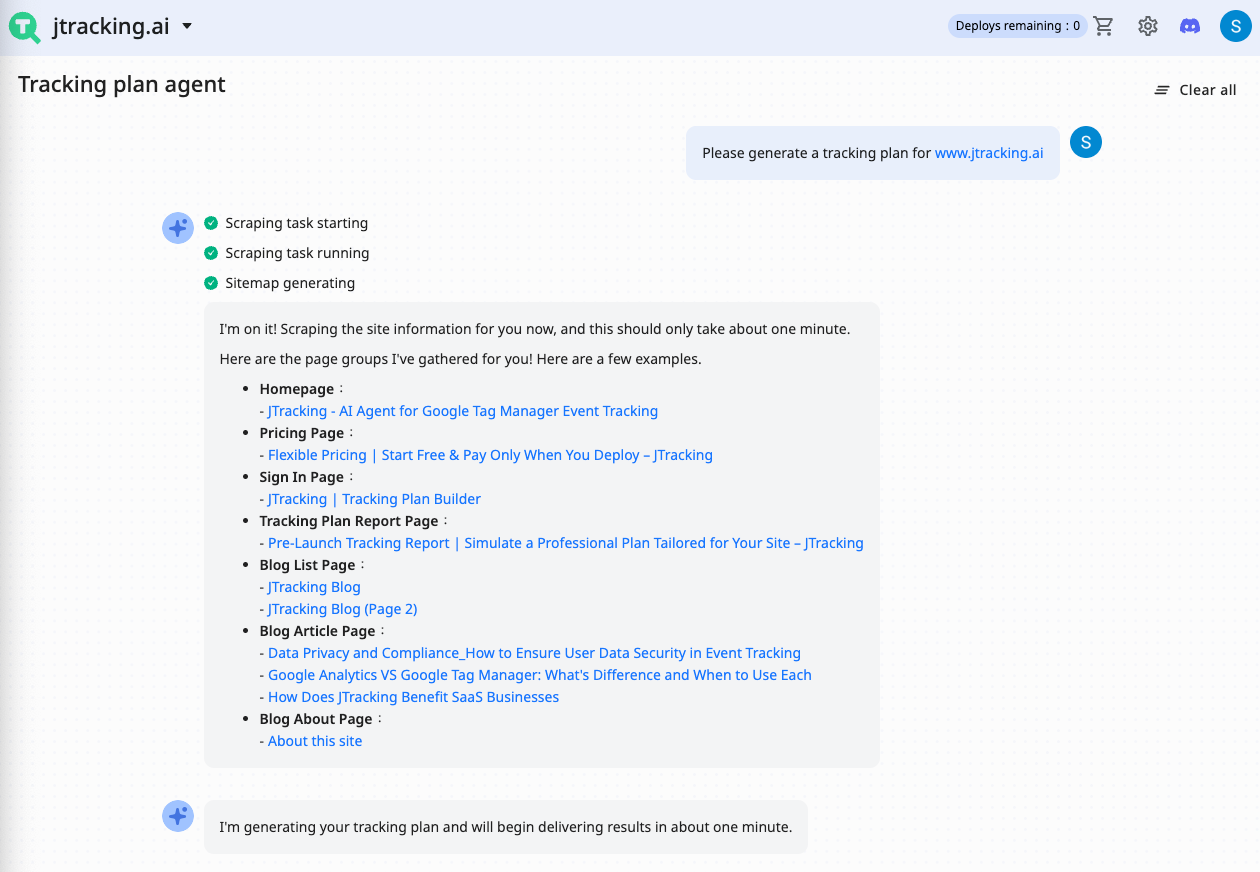Open the Discord icon in header

[x=1190, y=26]
